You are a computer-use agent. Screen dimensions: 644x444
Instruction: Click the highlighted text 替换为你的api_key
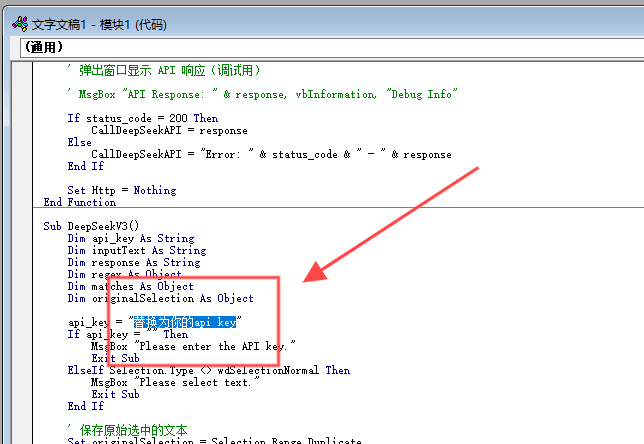pos(185,322)
